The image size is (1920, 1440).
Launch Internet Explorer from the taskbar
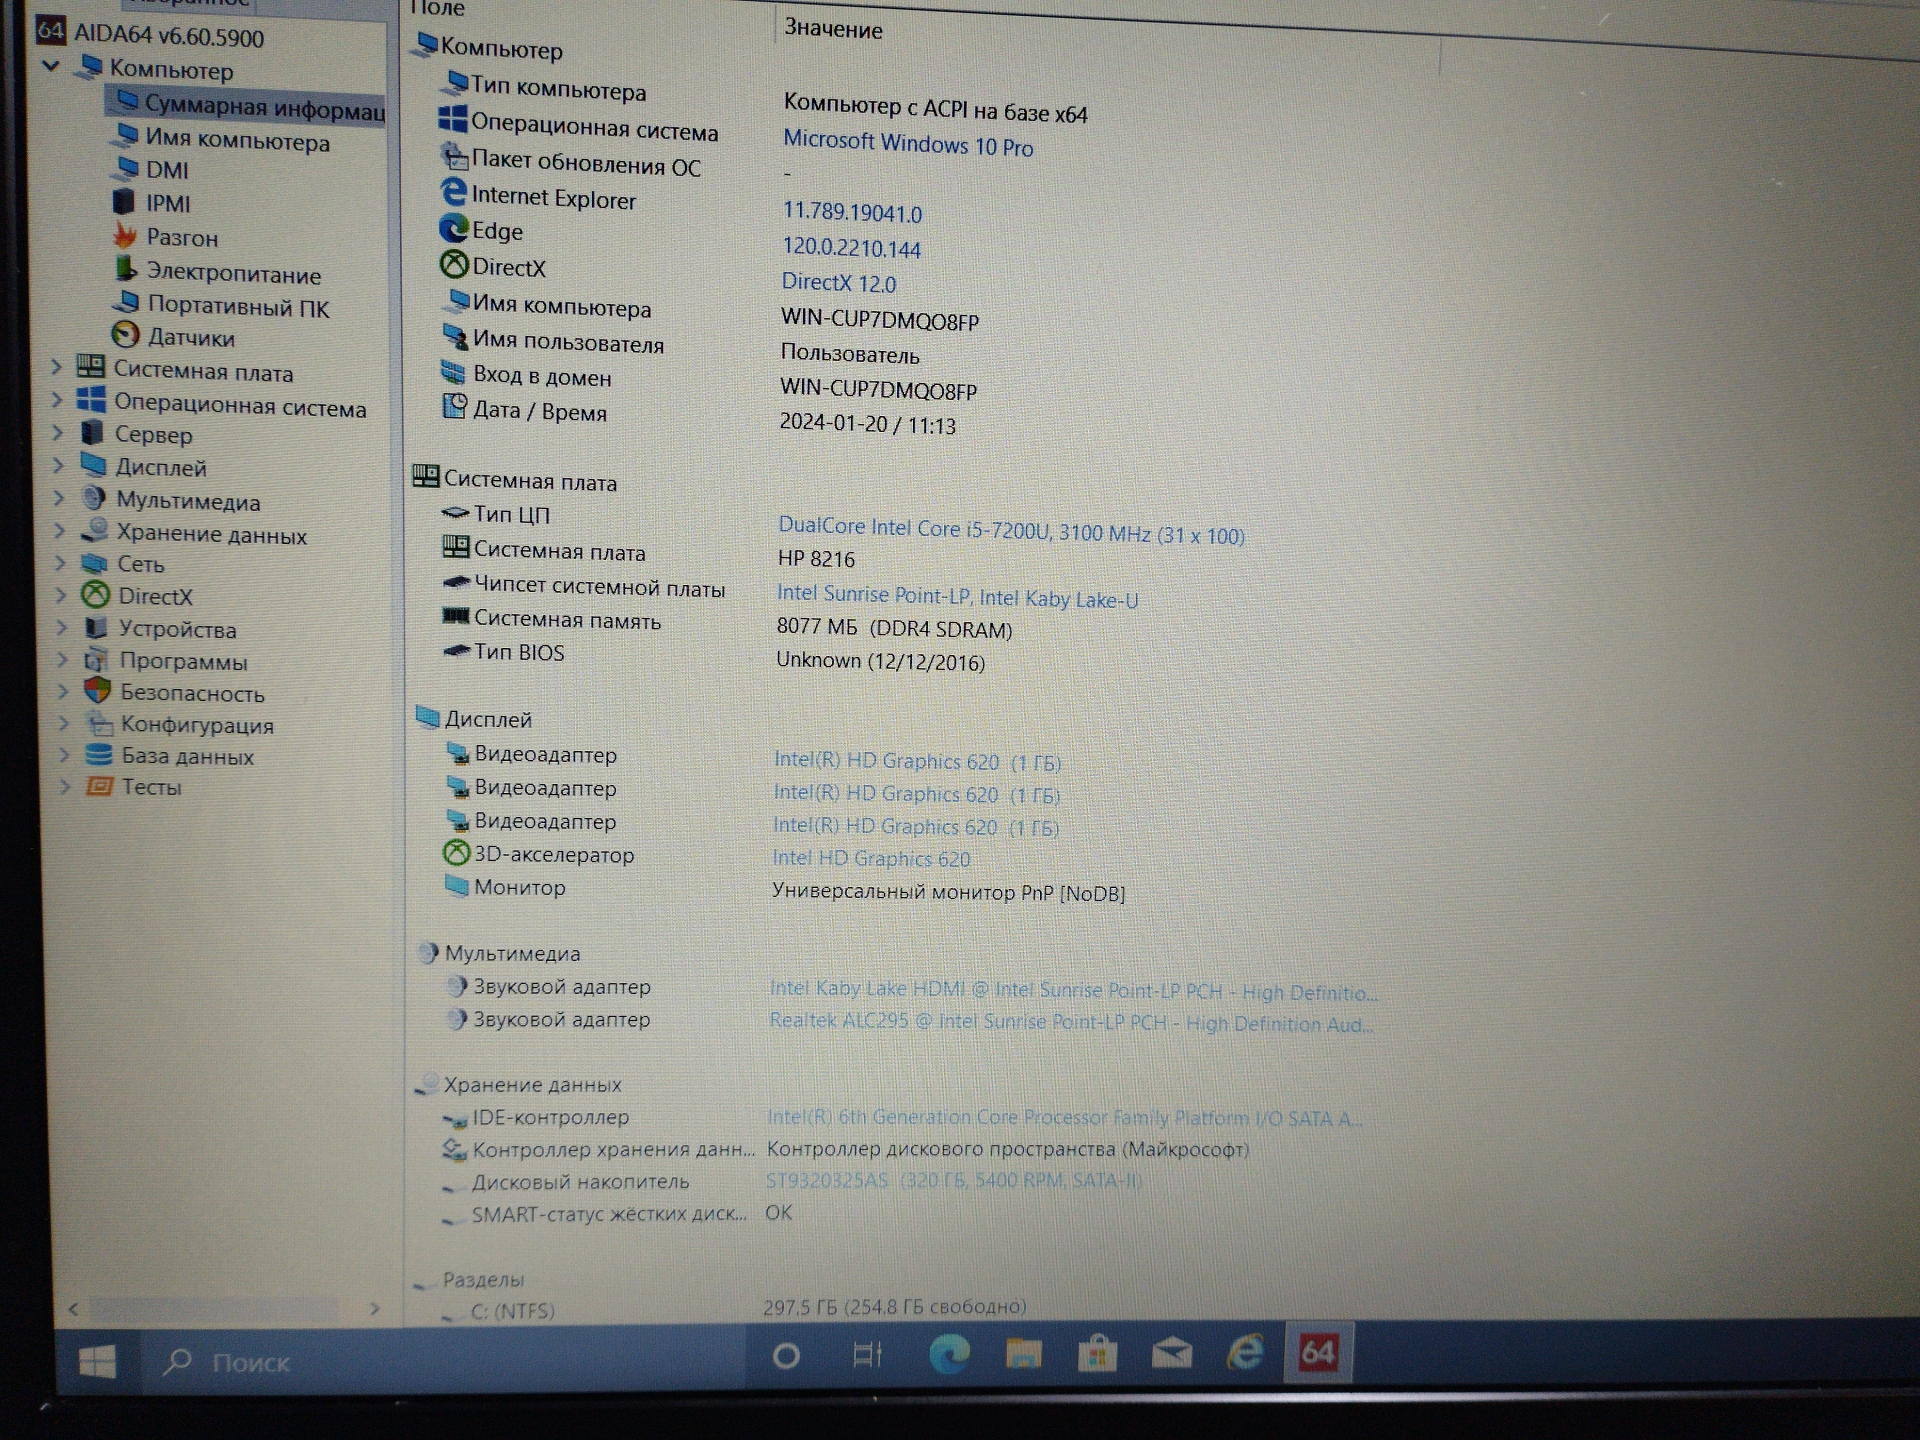1245,1353
